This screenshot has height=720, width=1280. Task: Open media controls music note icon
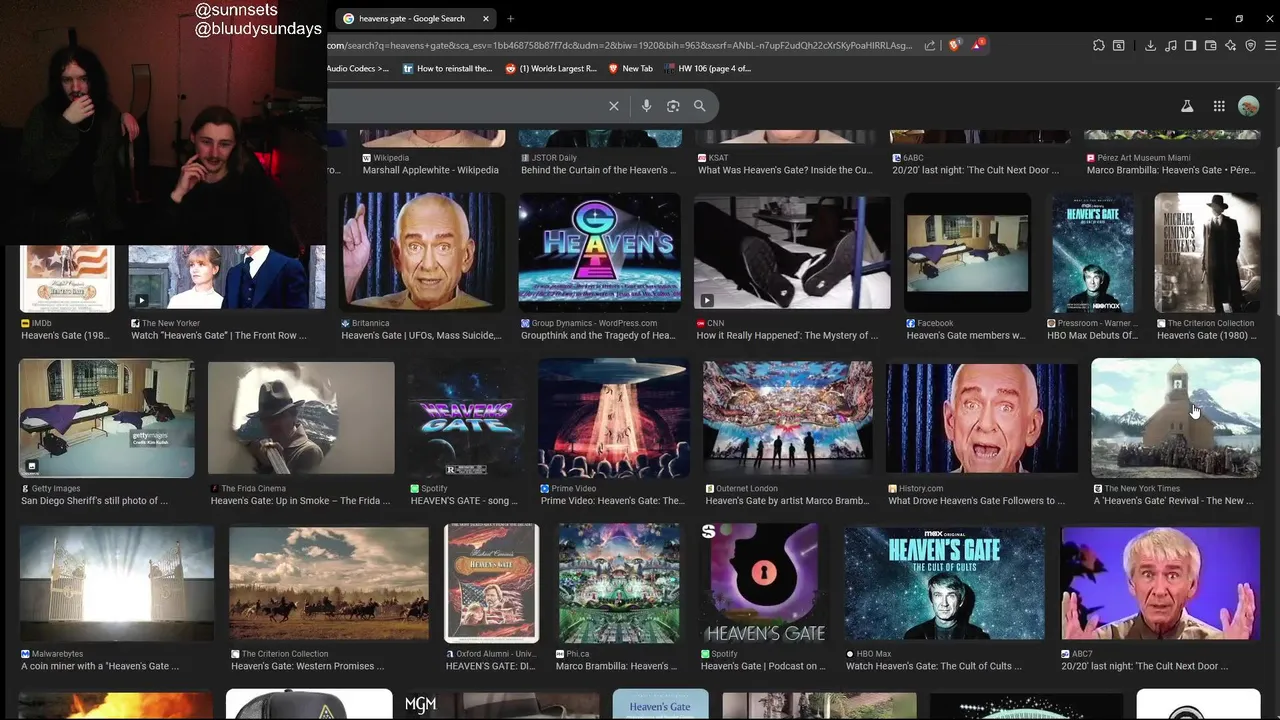click(x=1170, y=45)
